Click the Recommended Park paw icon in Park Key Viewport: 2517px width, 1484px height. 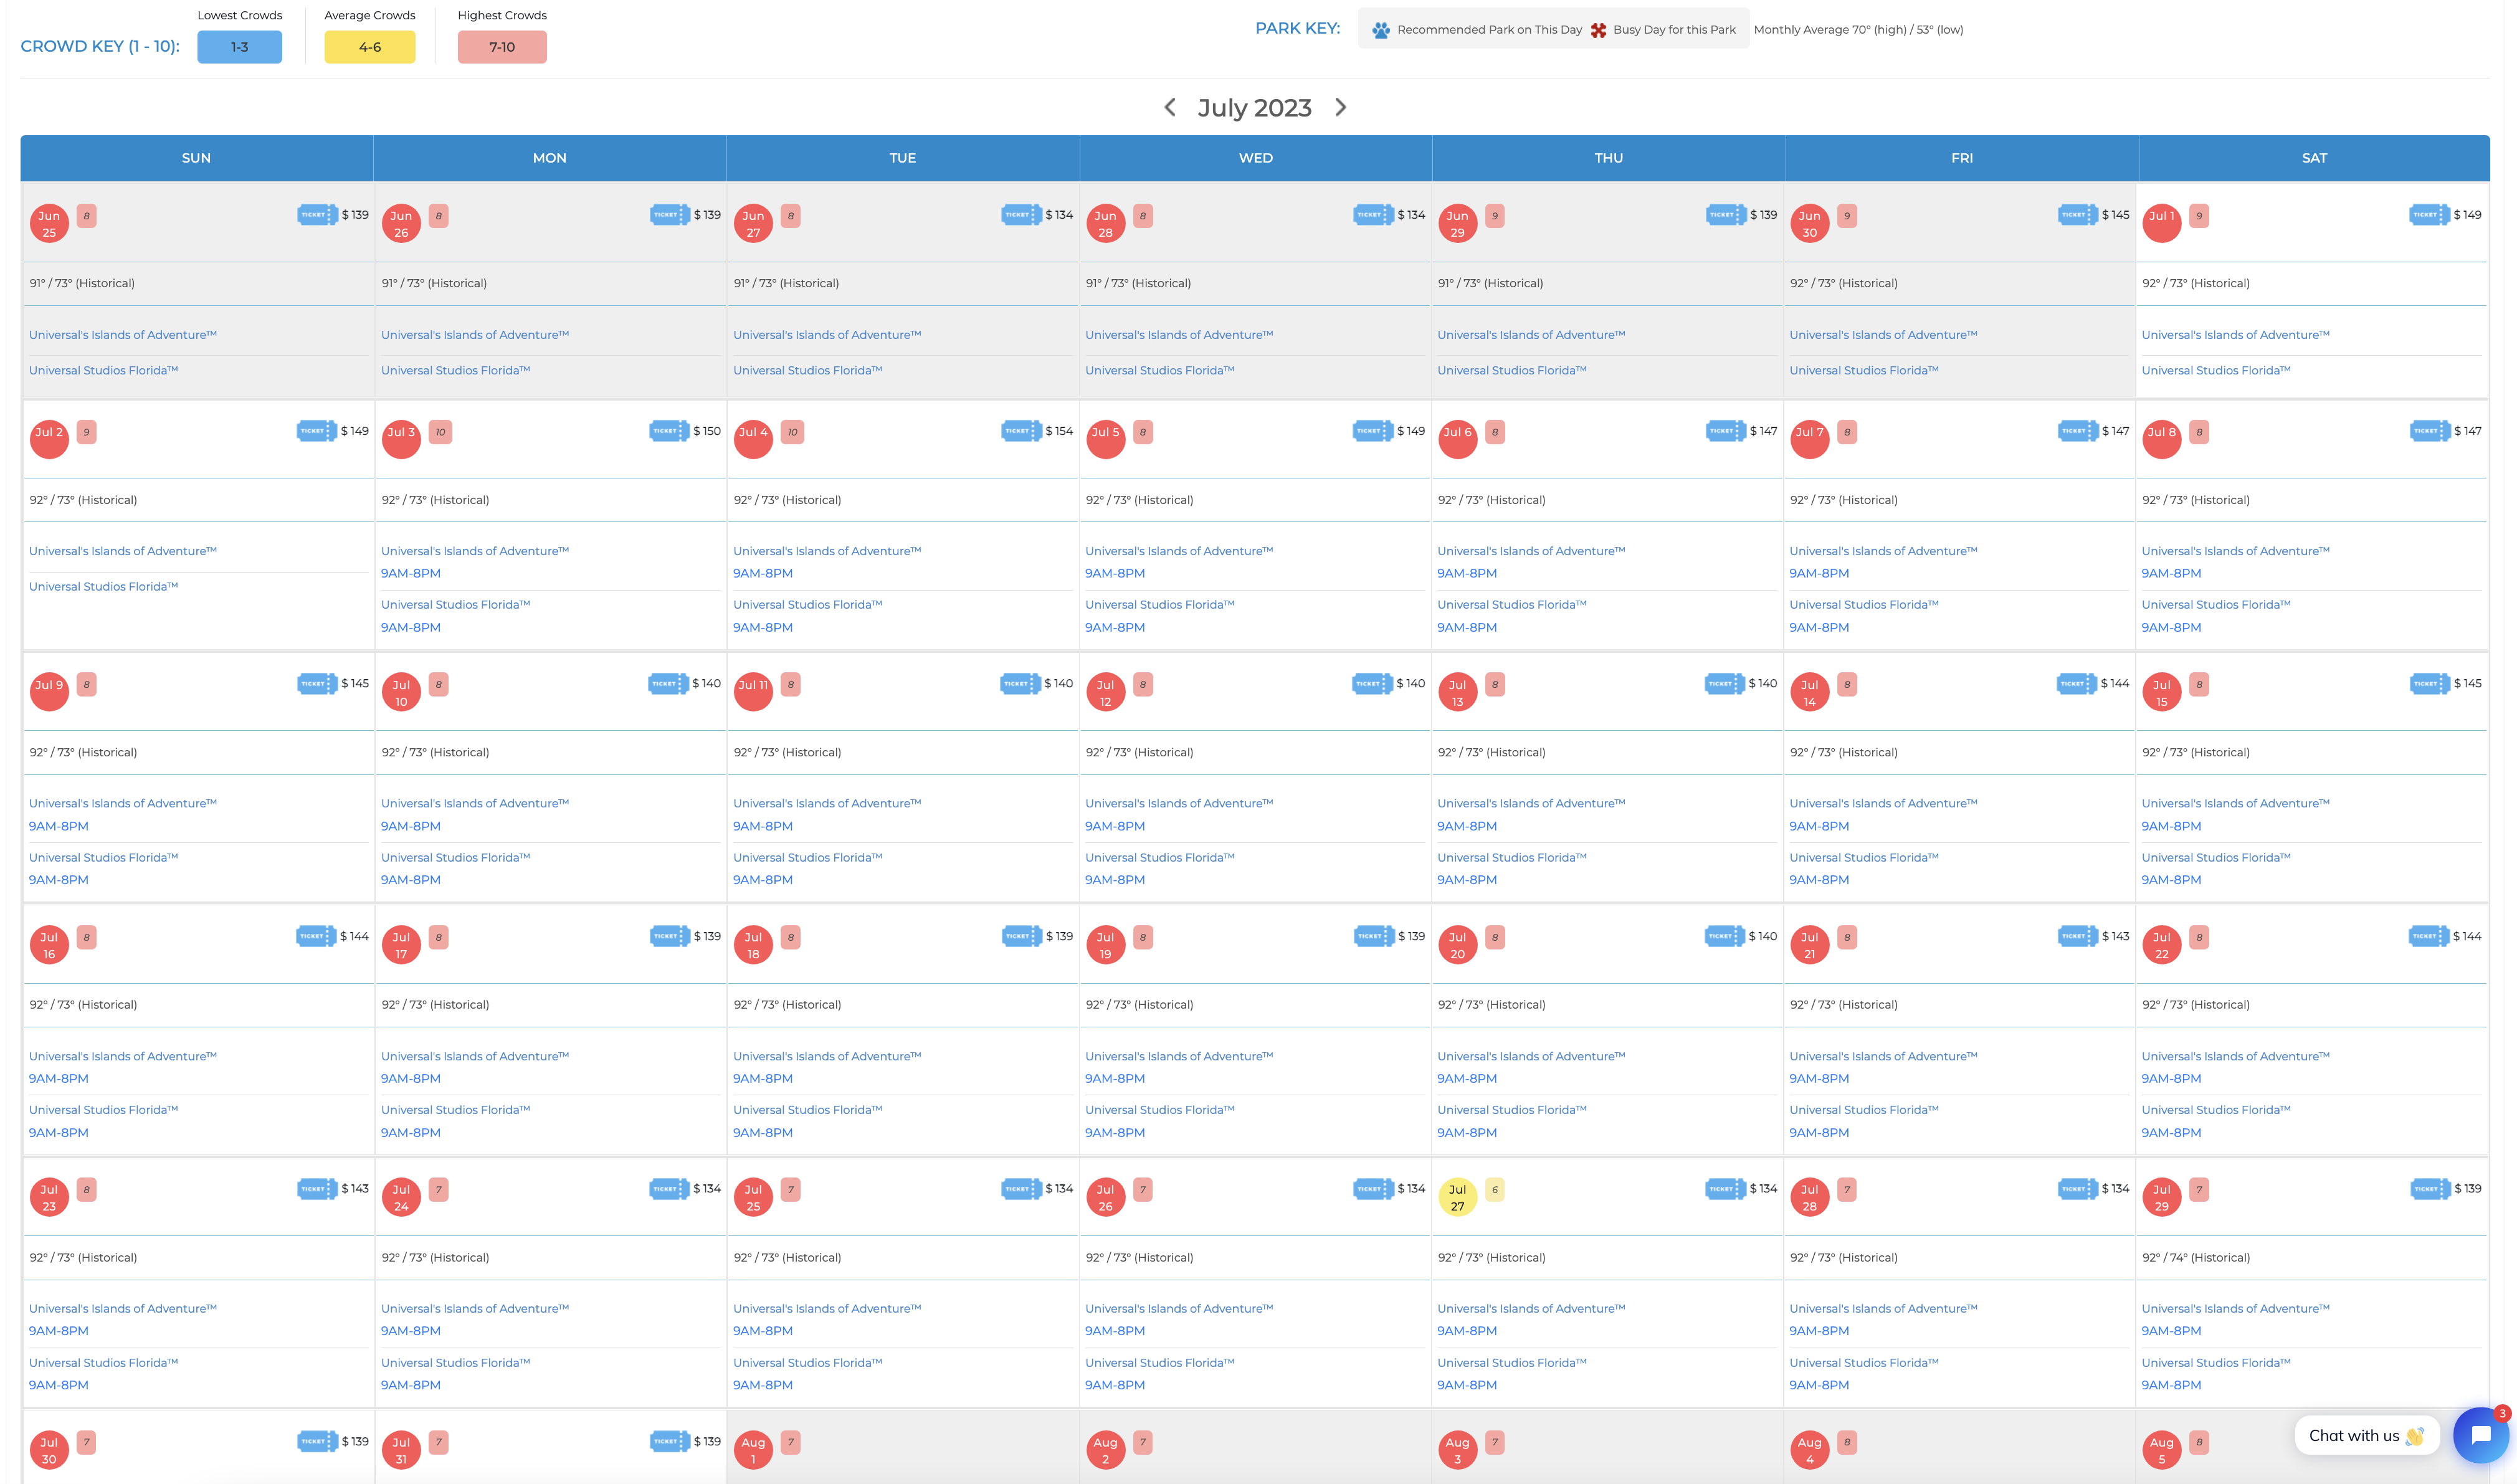click(1381, 30)
